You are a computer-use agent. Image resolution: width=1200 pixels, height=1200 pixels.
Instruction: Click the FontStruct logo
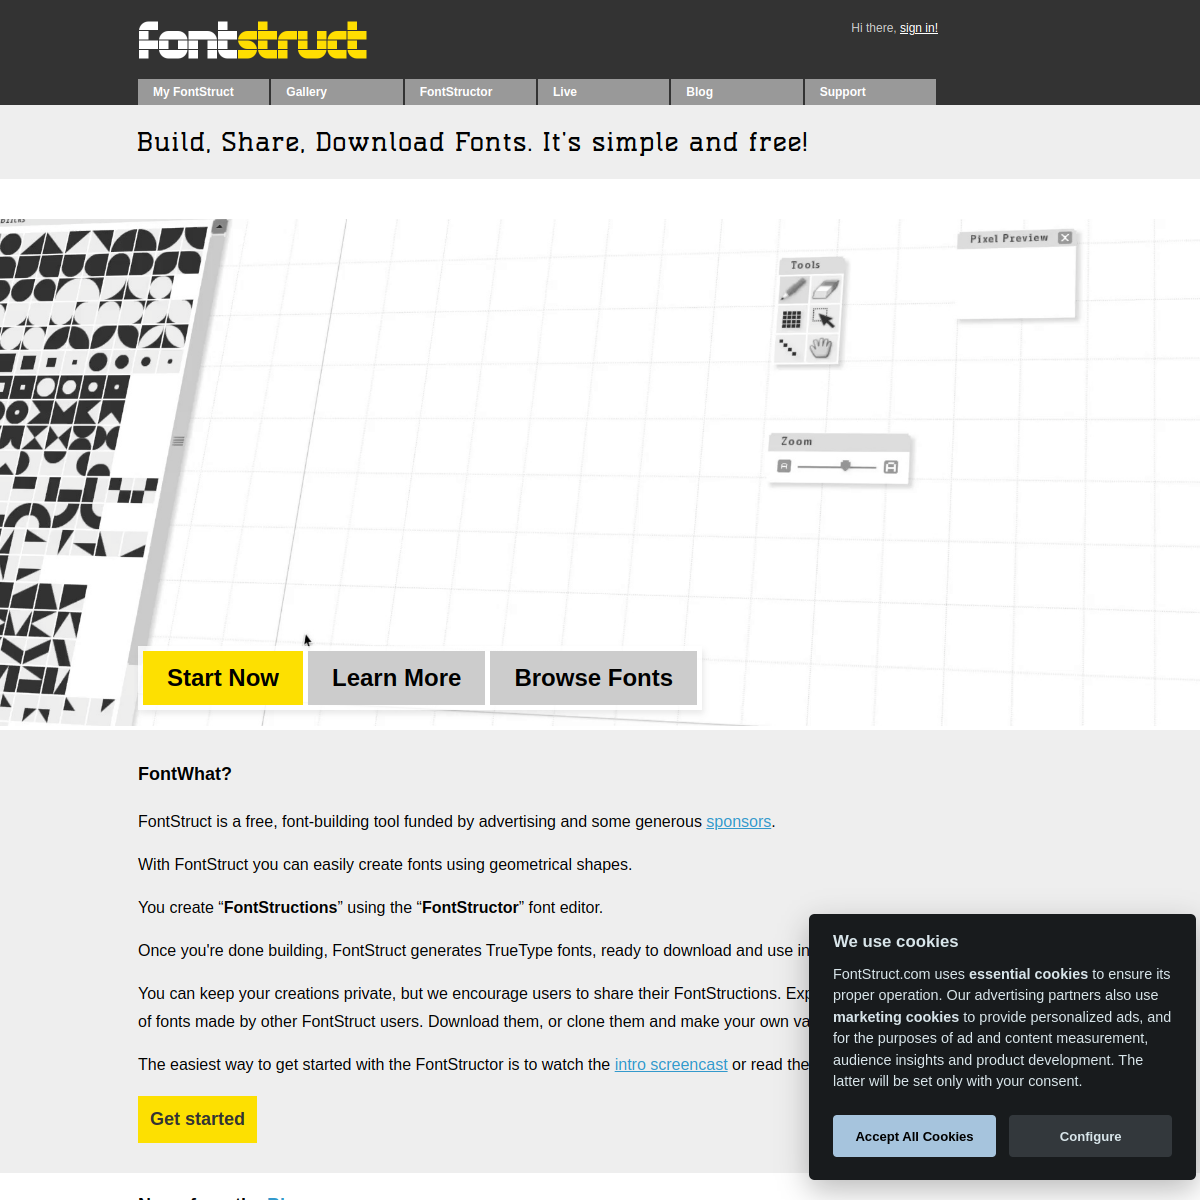coord(252,39)
